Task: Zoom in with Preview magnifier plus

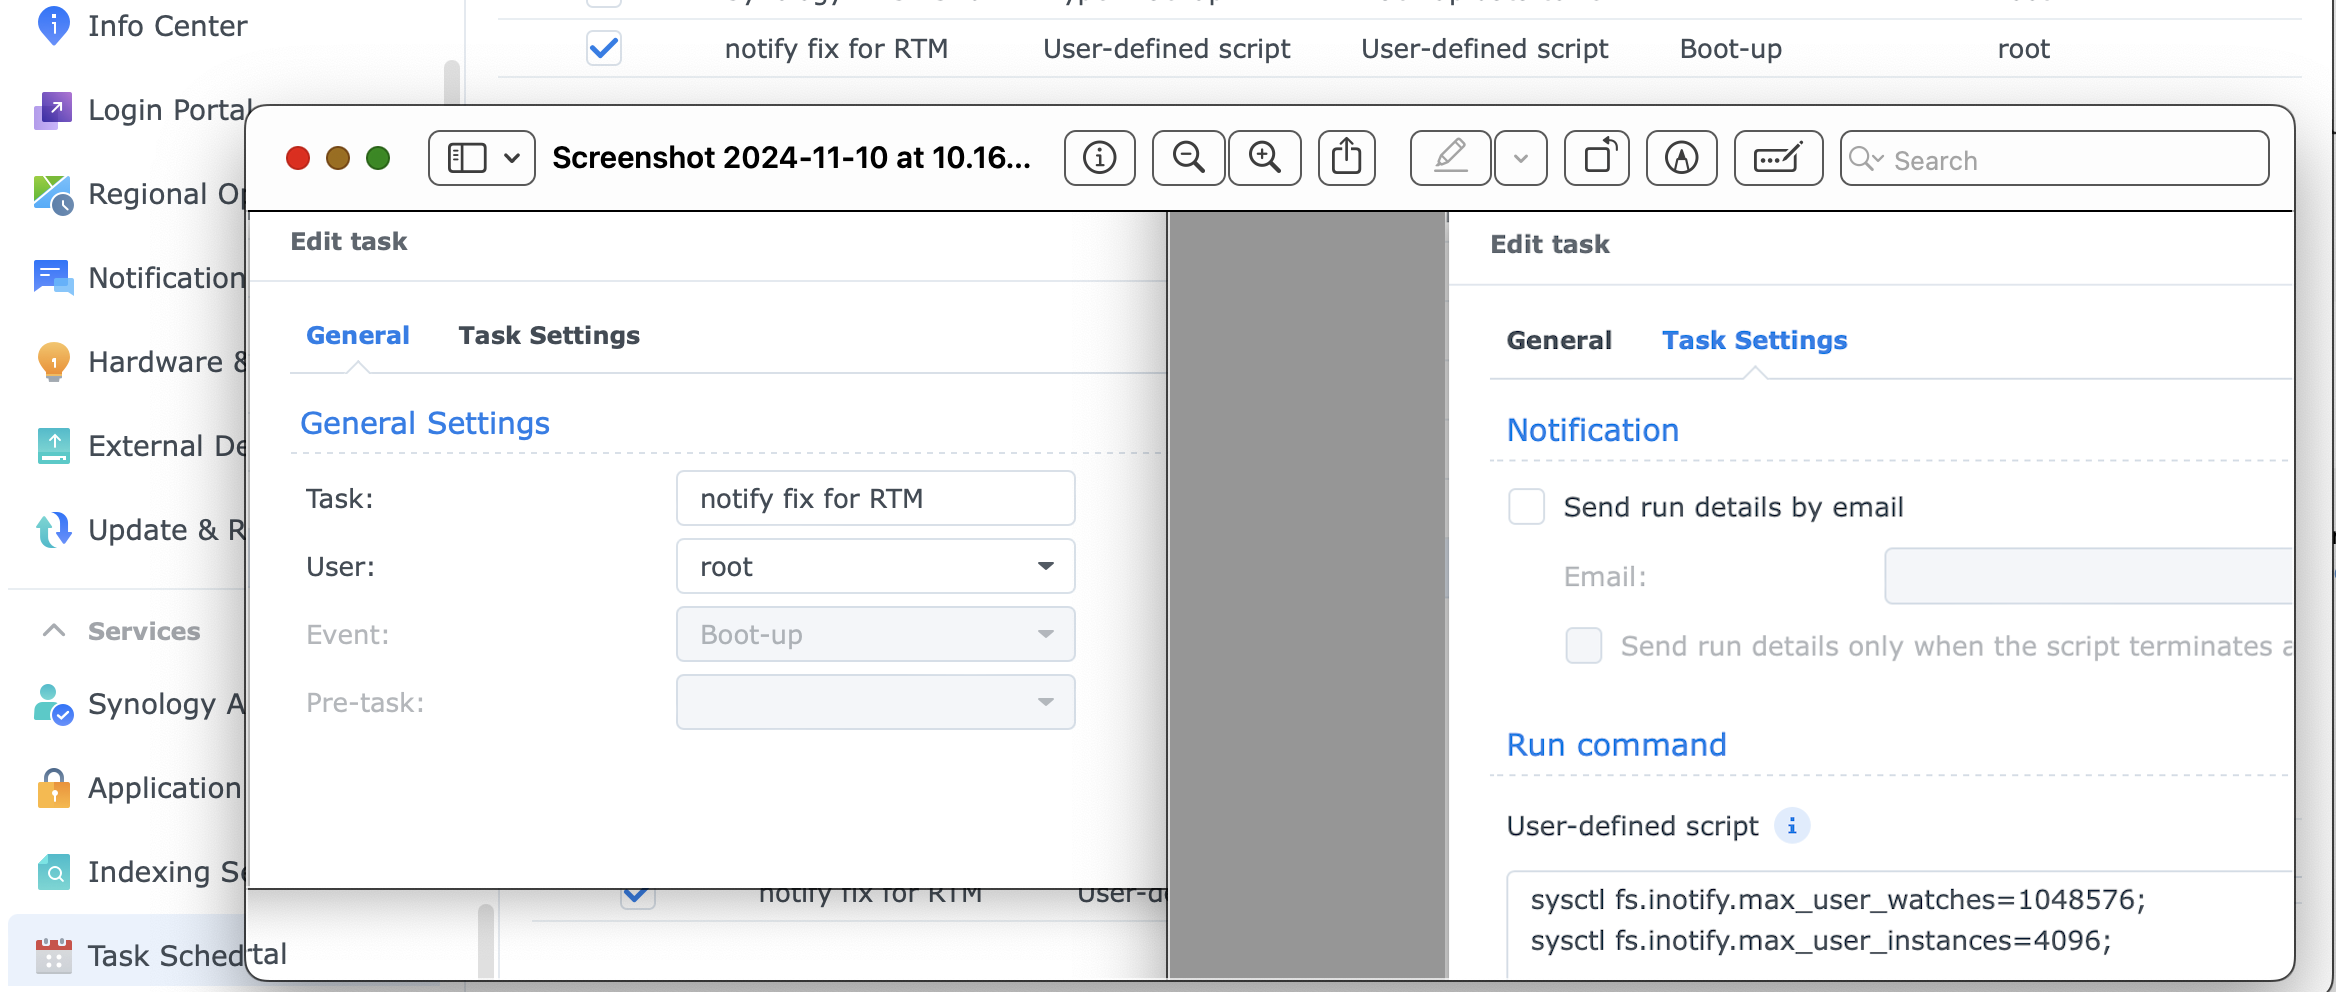Action: tap(1265, 158)
